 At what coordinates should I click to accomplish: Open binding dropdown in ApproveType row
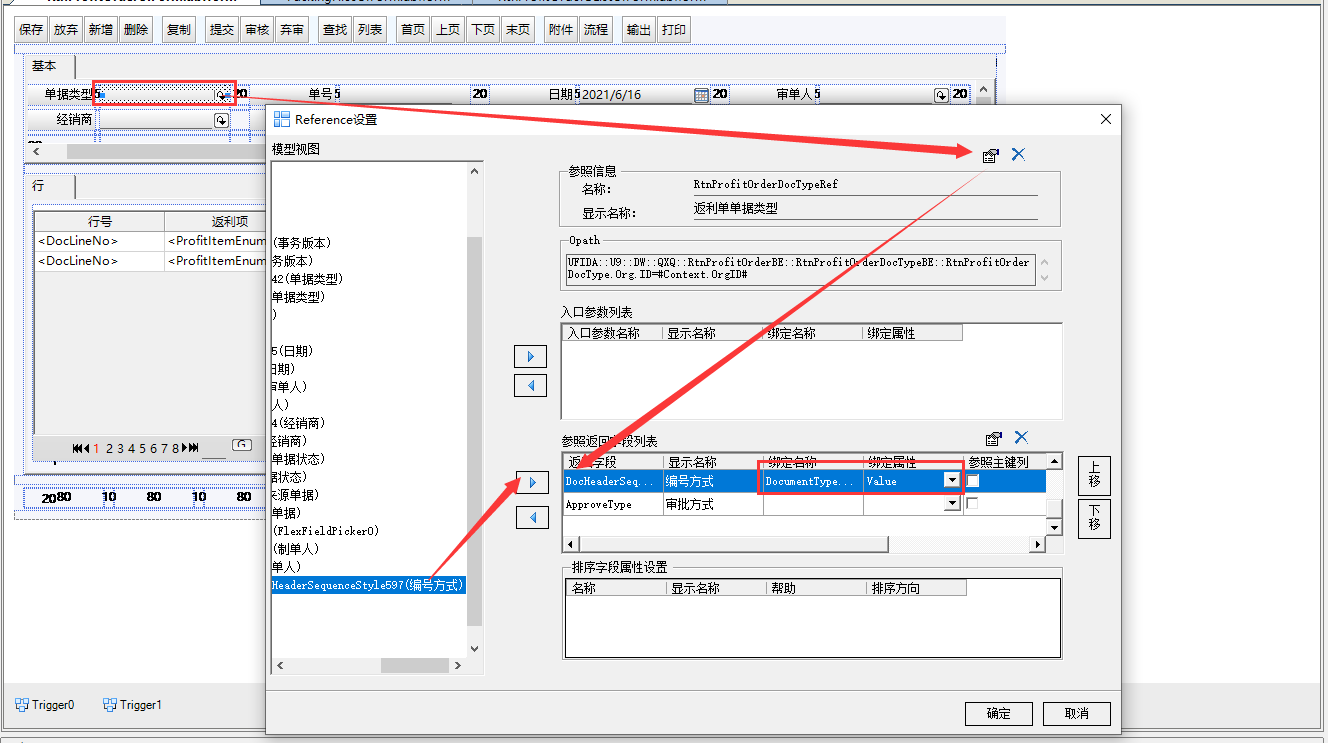[x=951, y=505]
